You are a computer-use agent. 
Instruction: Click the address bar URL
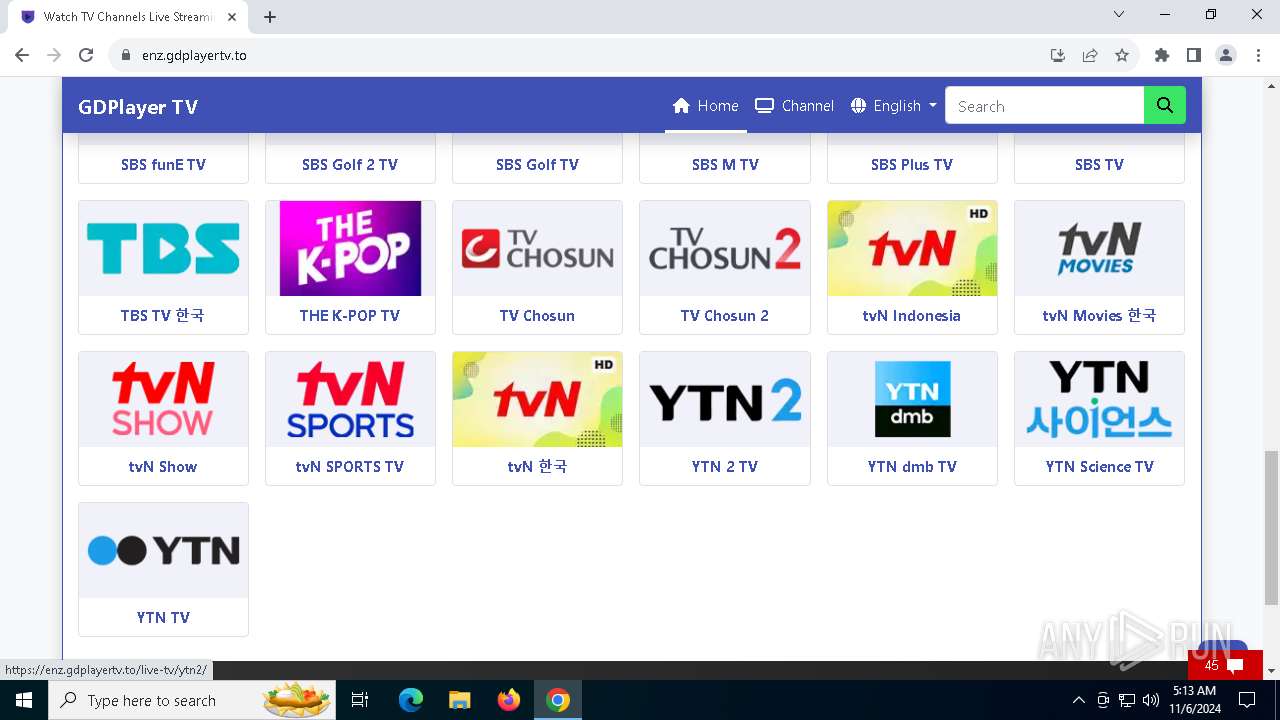tap(194, 55)
